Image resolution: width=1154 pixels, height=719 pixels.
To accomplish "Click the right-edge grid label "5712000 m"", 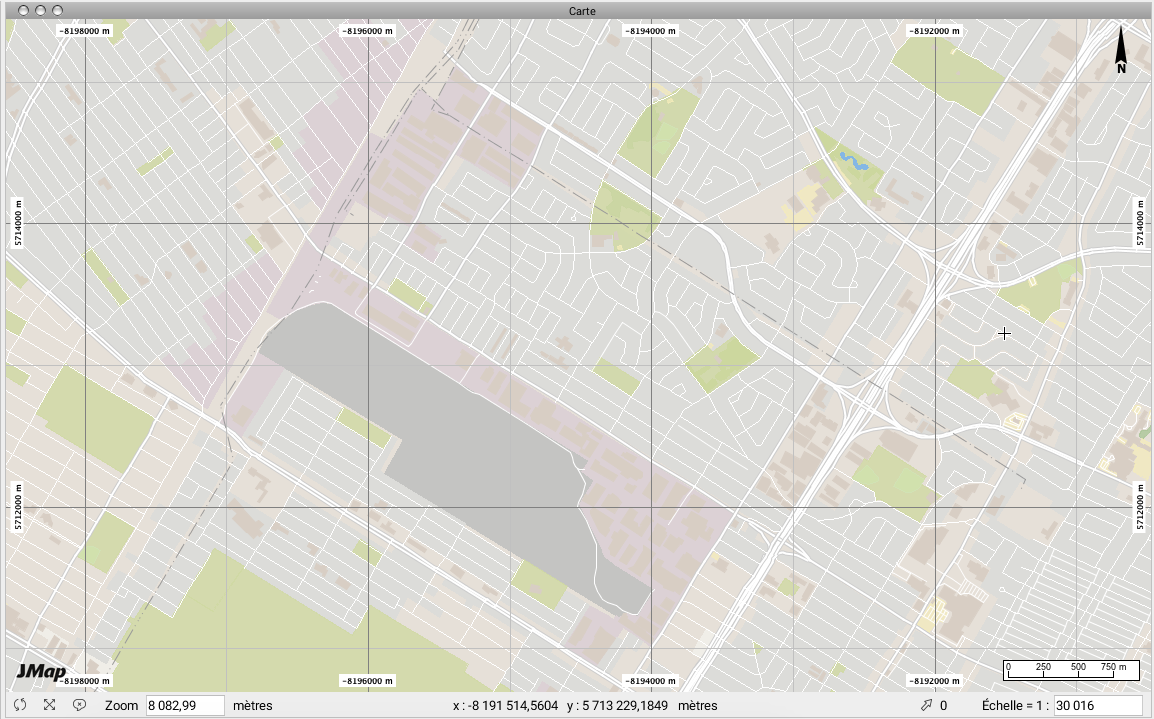I will click(1140, 507).
